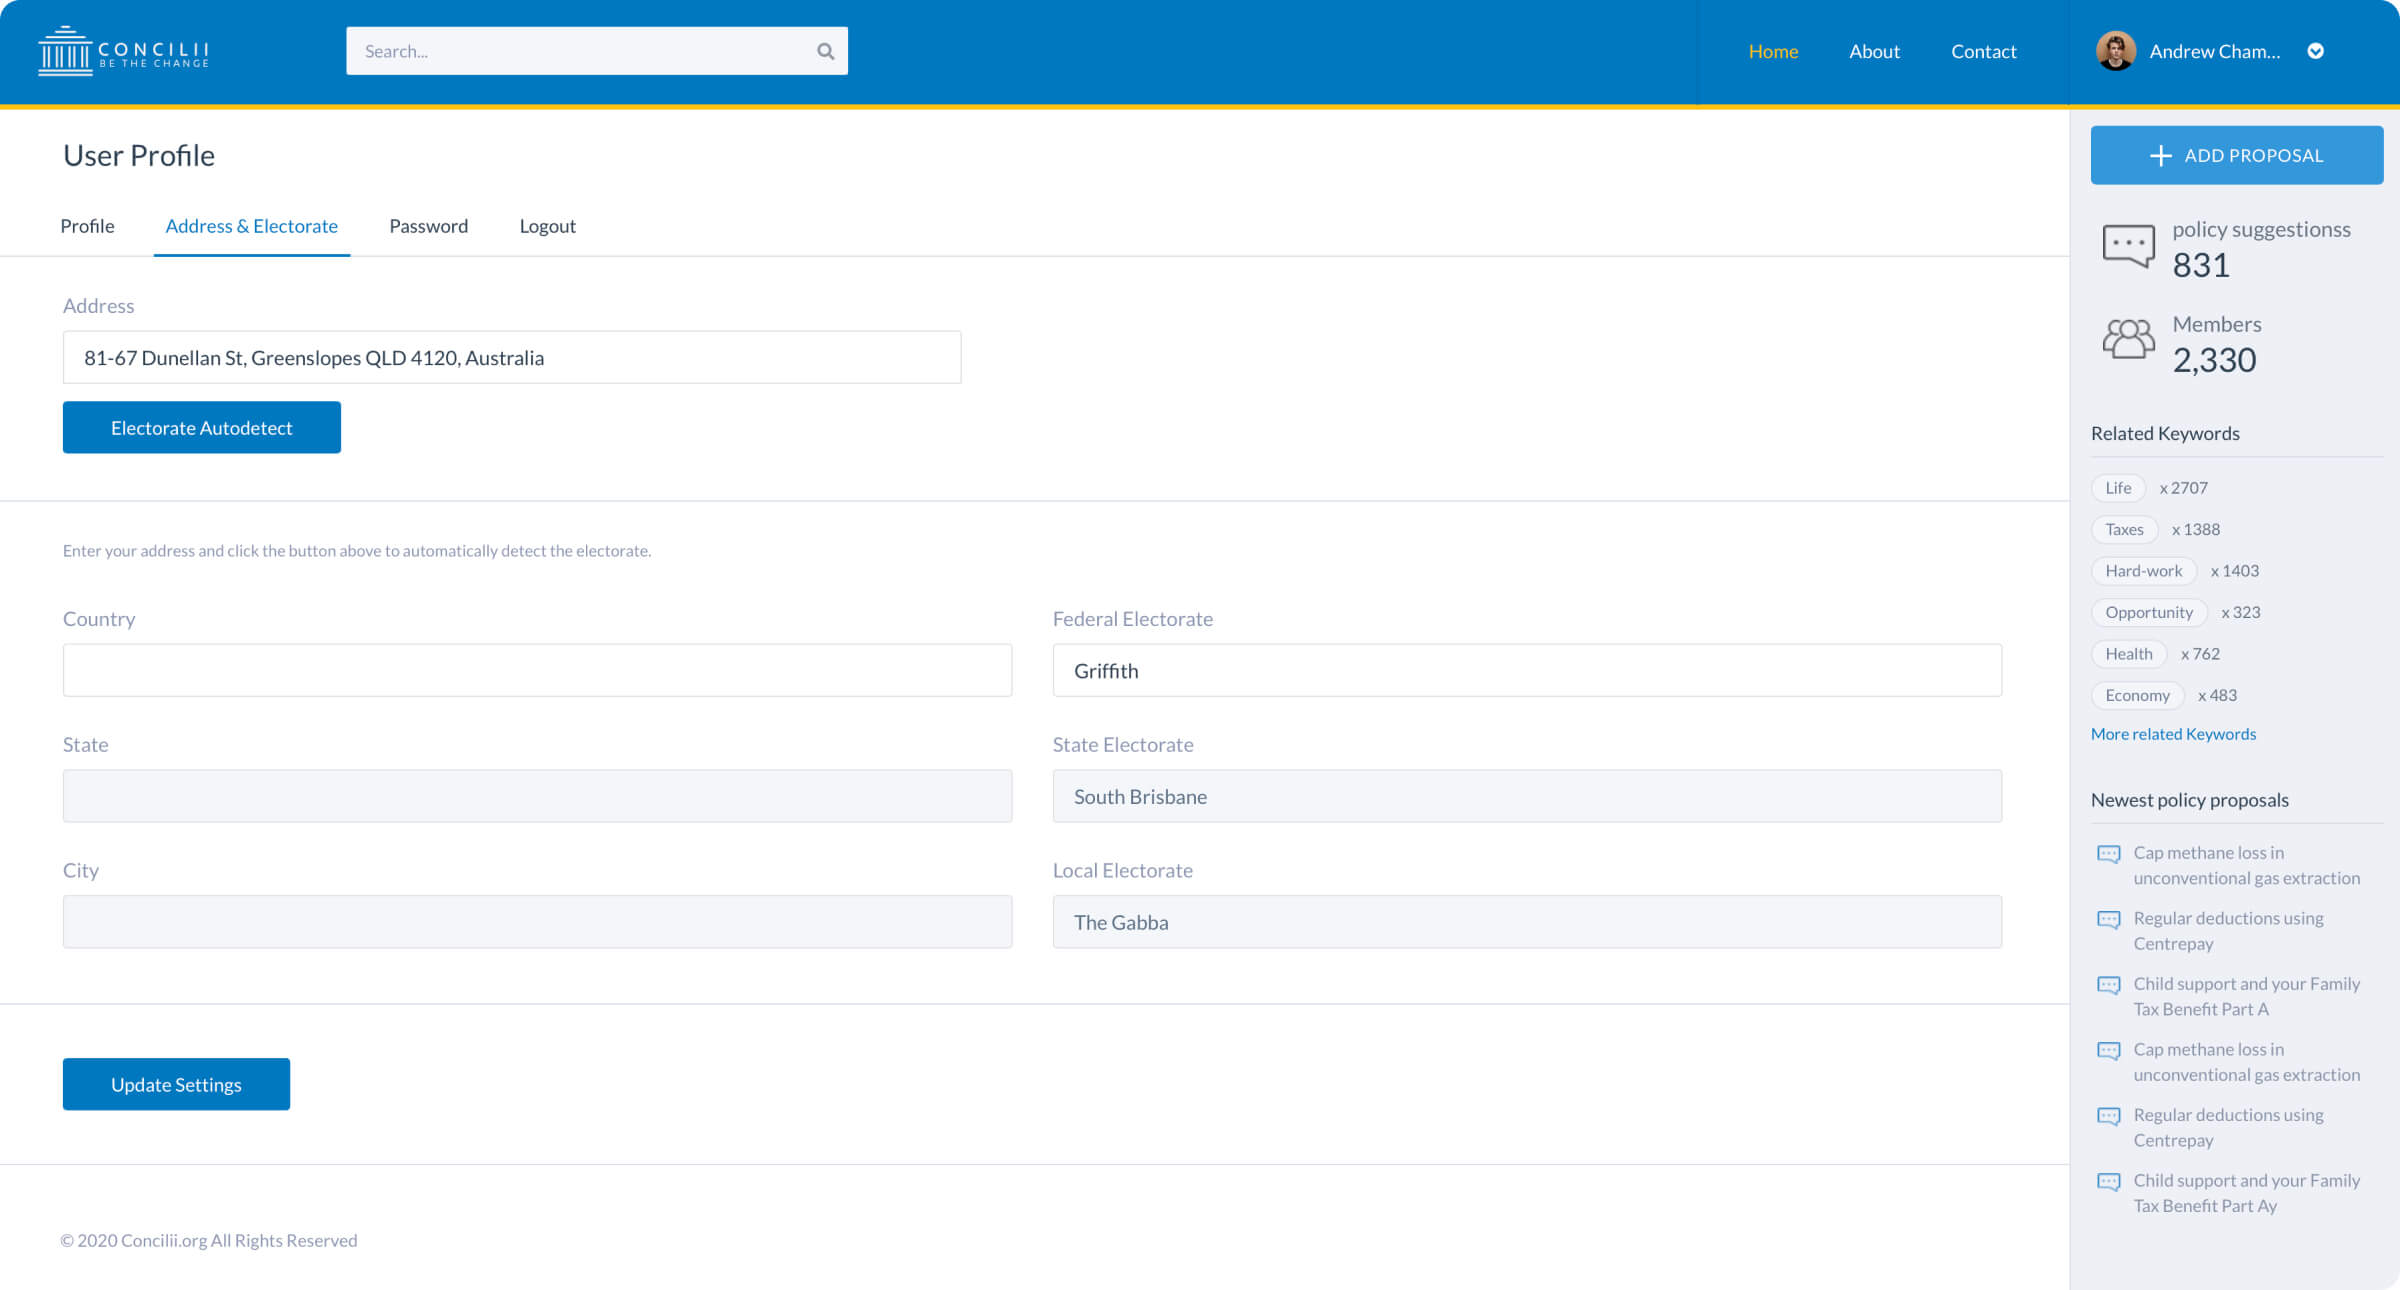Select the Life keyword tag

(x=2118, y=488)
